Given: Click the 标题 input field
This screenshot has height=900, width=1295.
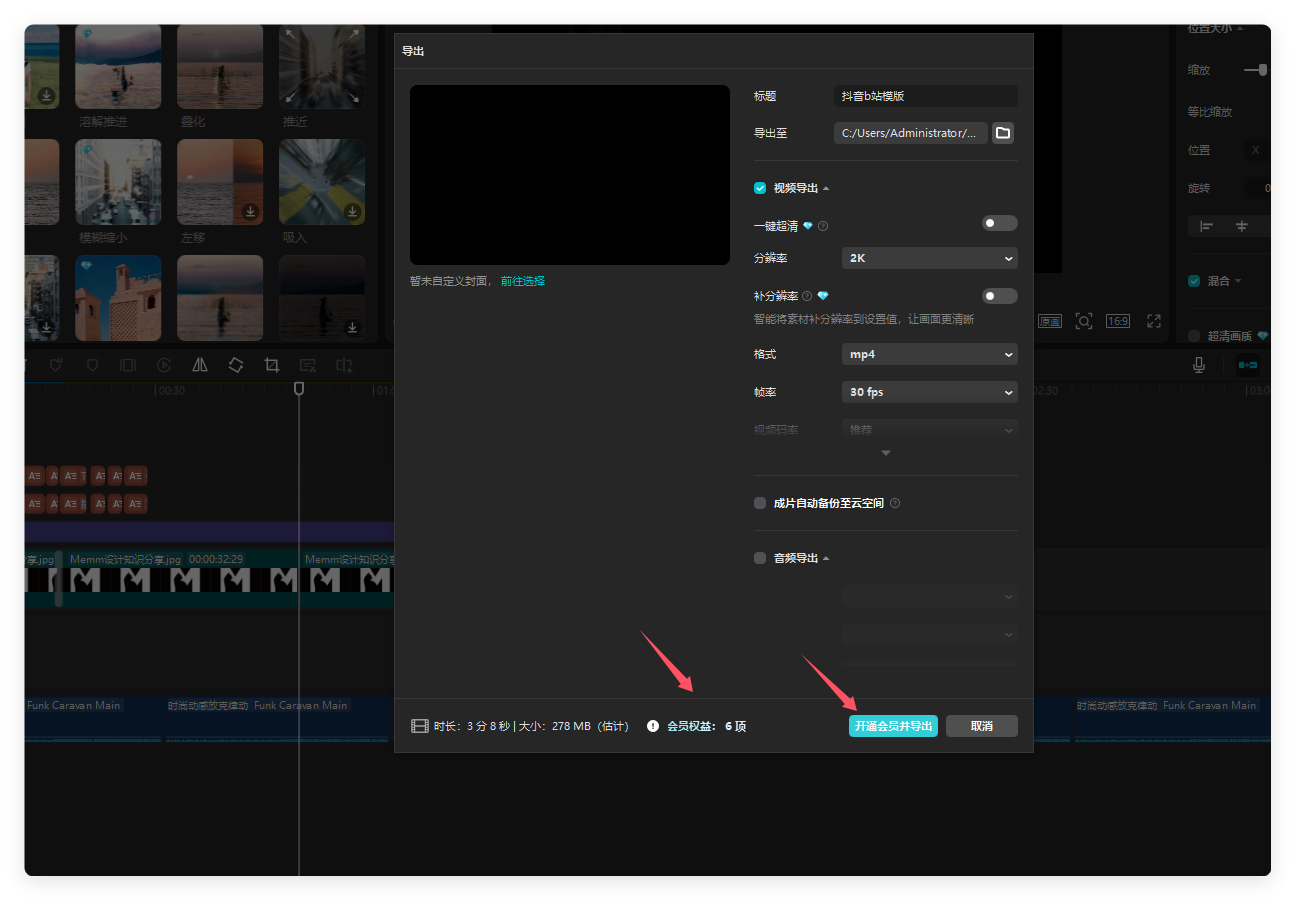Looking at the screenshot, I should [x=925, y=96].
